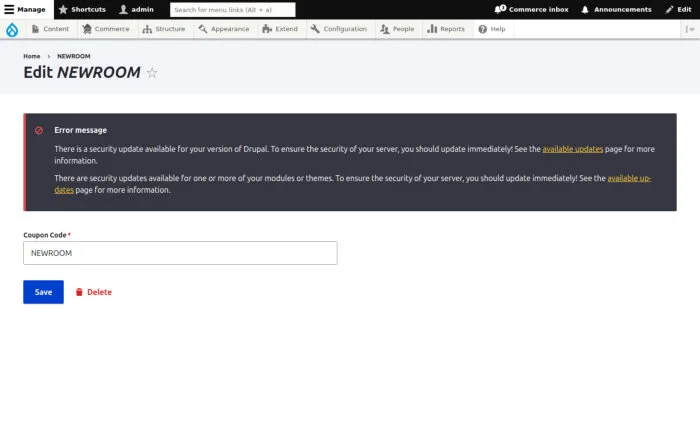The width and height of the screenshot is (700, 438).
Task: Click the Drupal drop logo icon
Action: [x=12, y=29]
